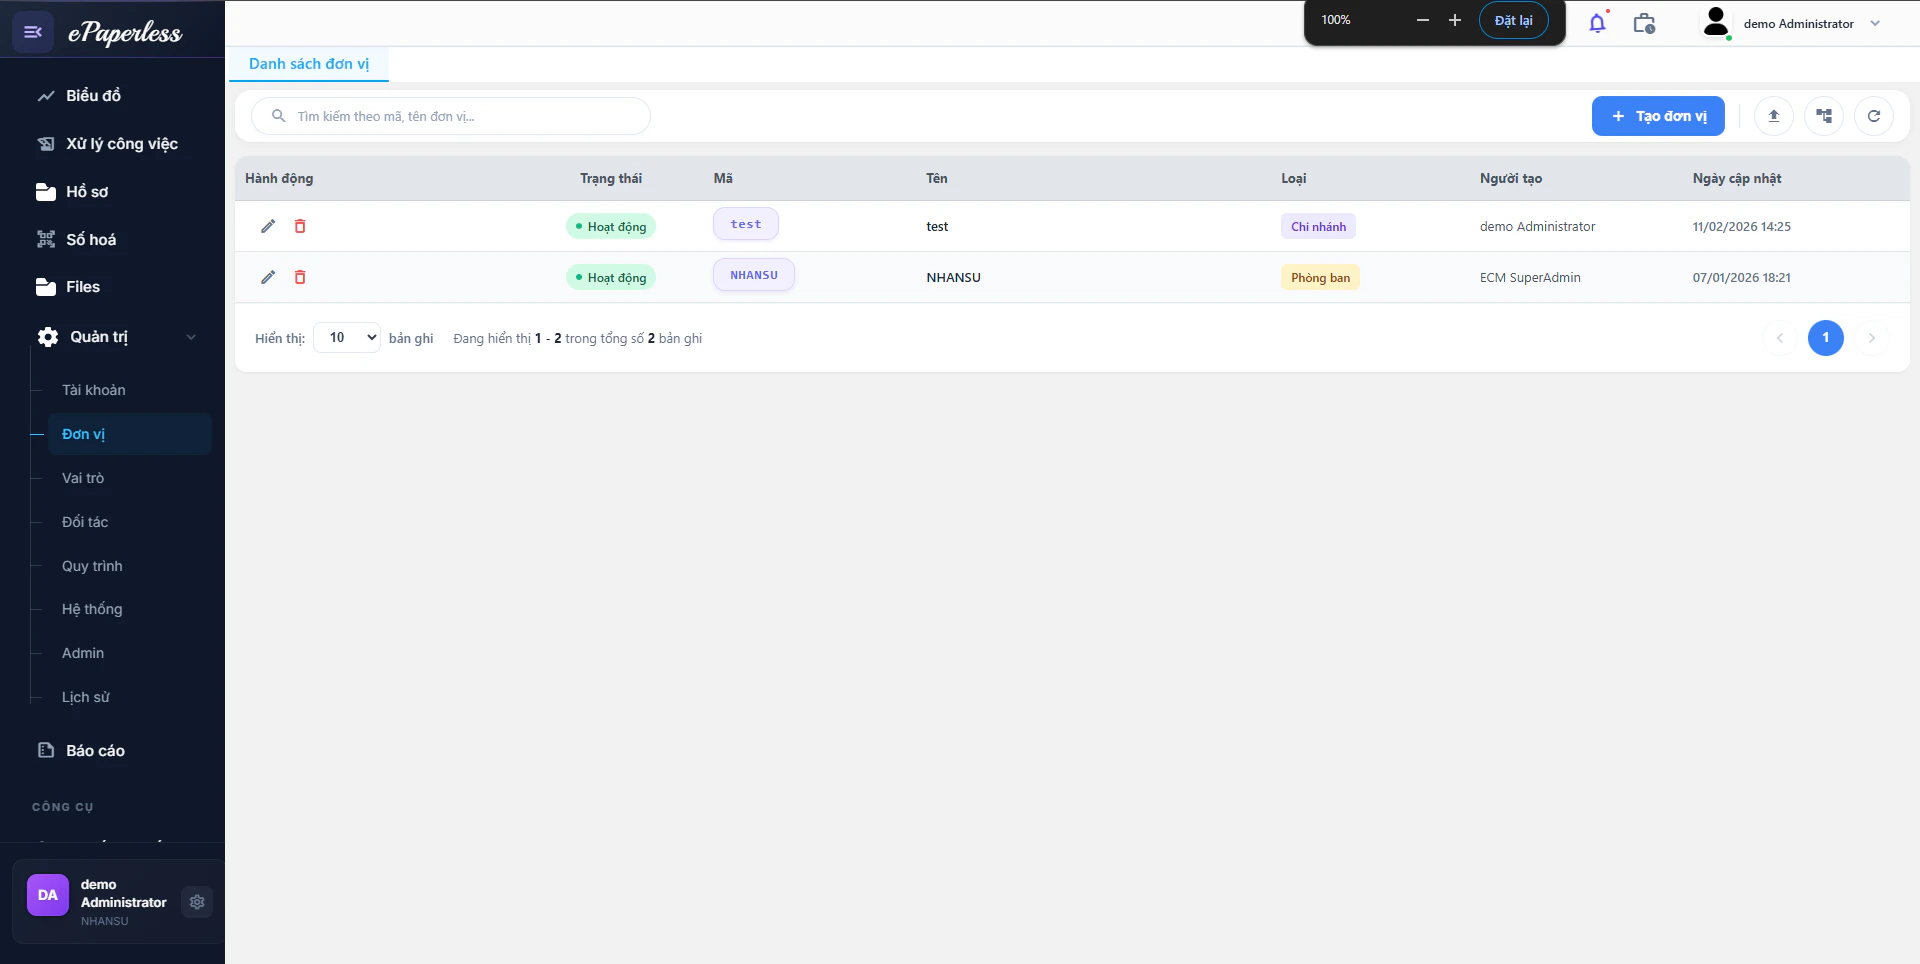1920x964 pixels.
Task: Open Vai trò submenu
Action: (x=83, y=478)
